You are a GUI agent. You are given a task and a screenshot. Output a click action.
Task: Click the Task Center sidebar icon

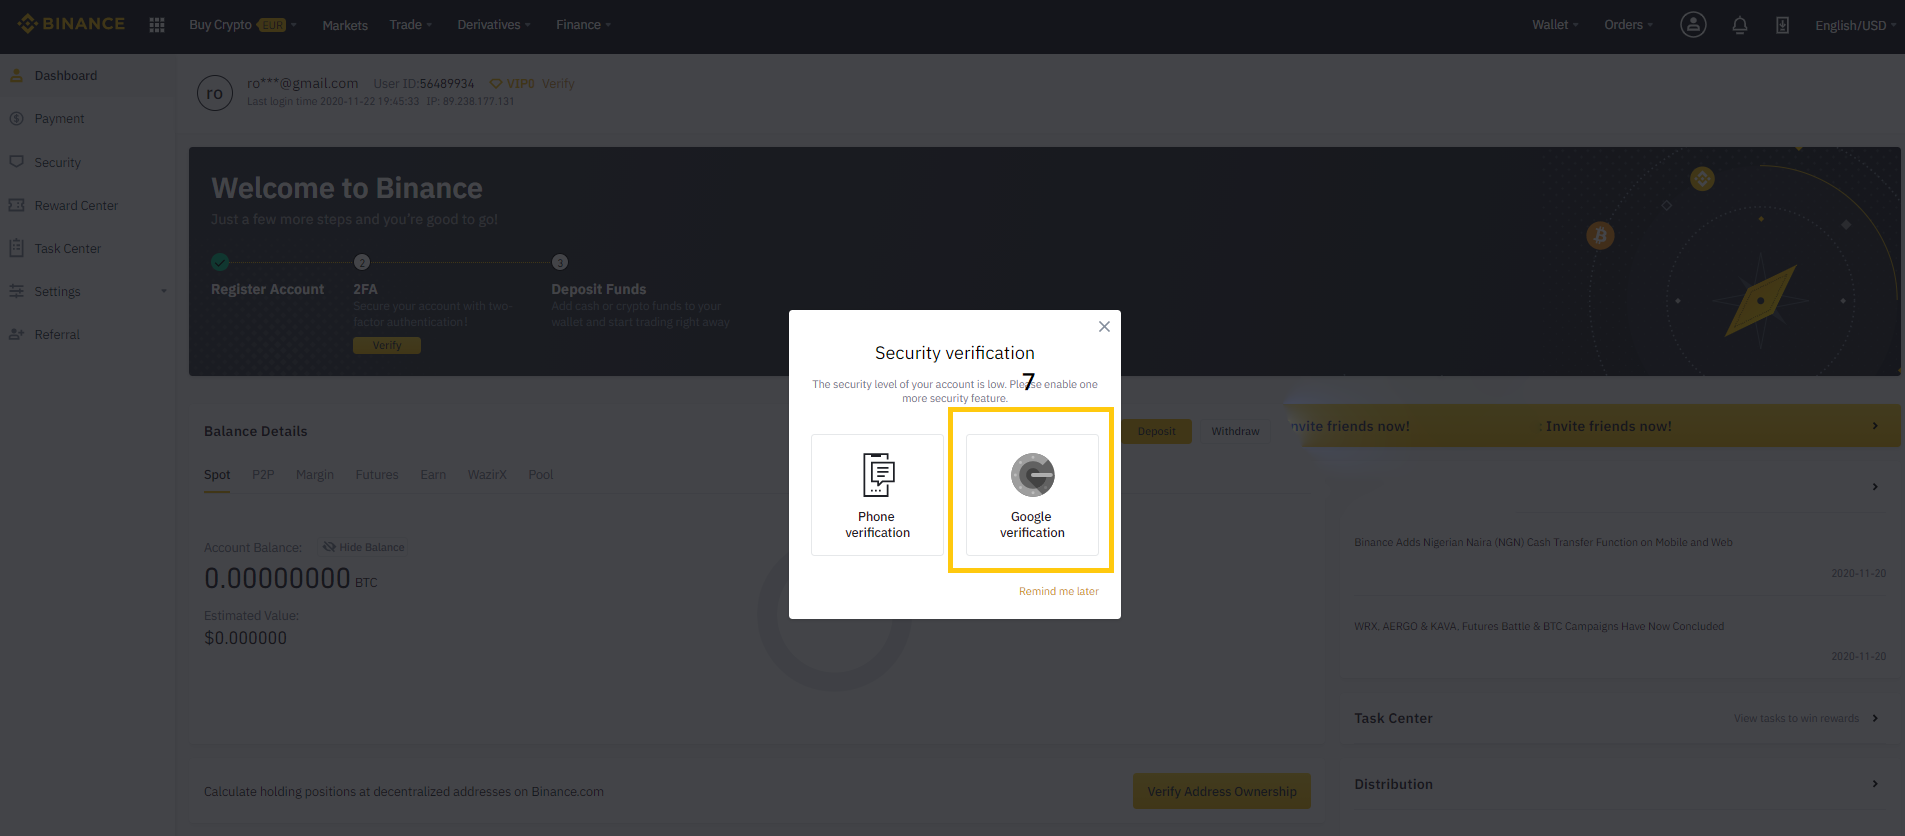(x=16, y=248)
